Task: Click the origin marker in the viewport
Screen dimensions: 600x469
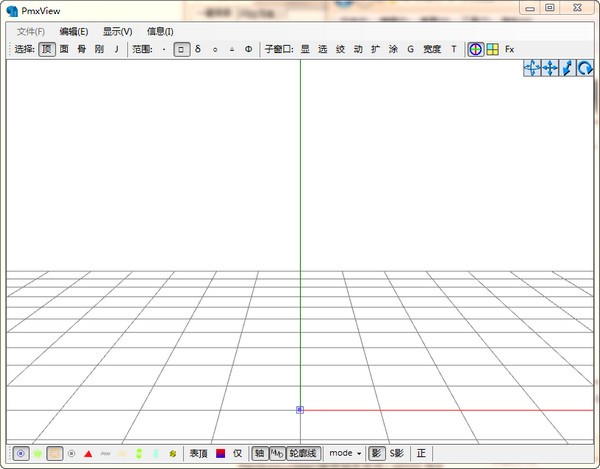Action: pyautogui.click(x=300, y=409)
